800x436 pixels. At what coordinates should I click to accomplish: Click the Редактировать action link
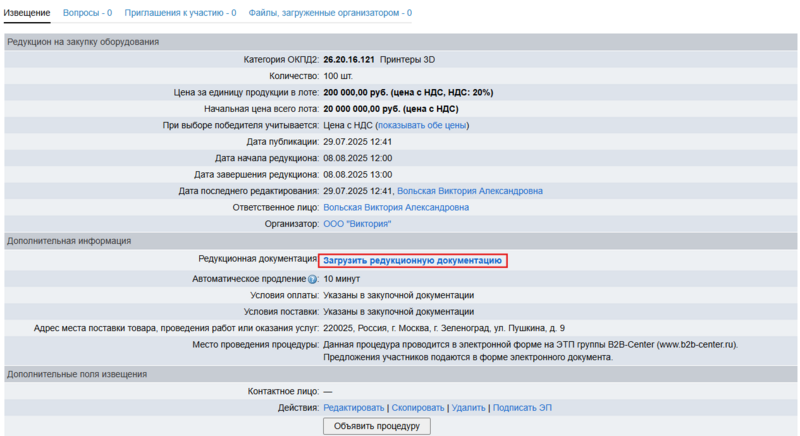353,408
